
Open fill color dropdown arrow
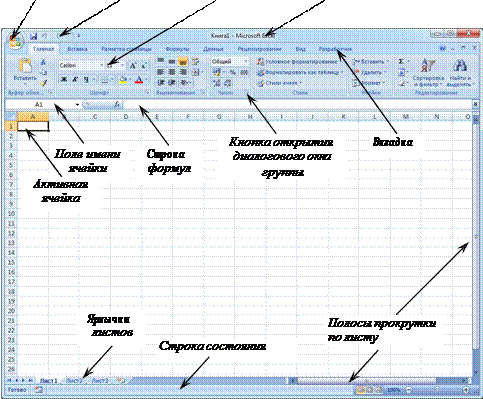130,79
